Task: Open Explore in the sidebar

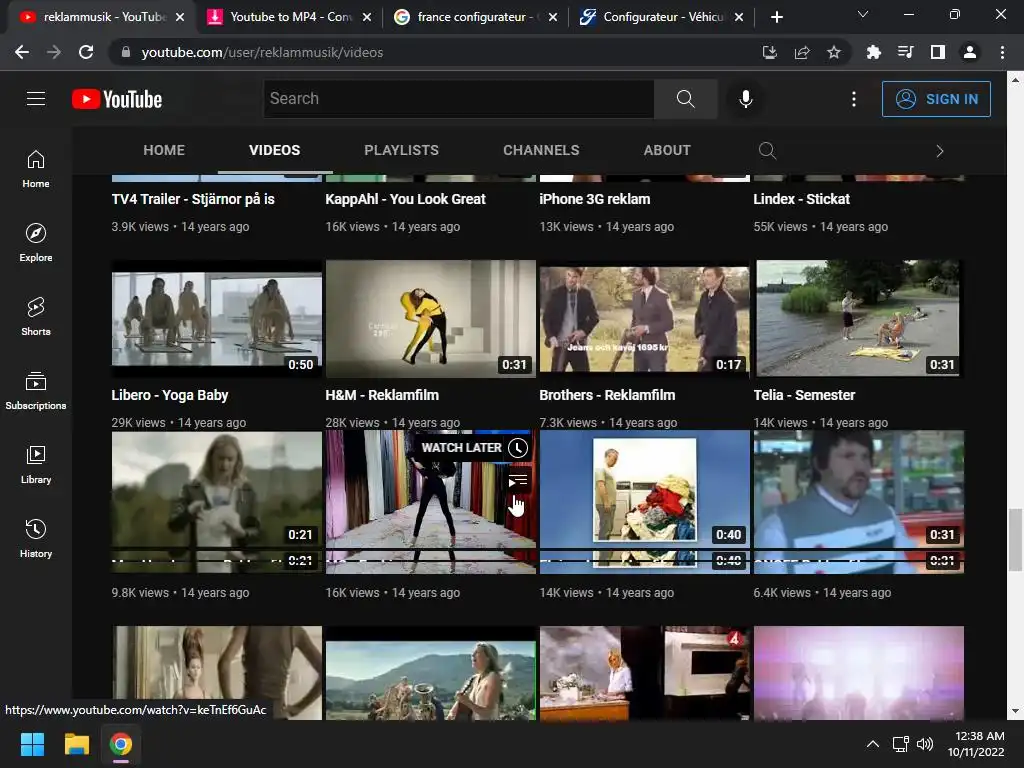Action: pyautogui.click(x=36, y=242)
